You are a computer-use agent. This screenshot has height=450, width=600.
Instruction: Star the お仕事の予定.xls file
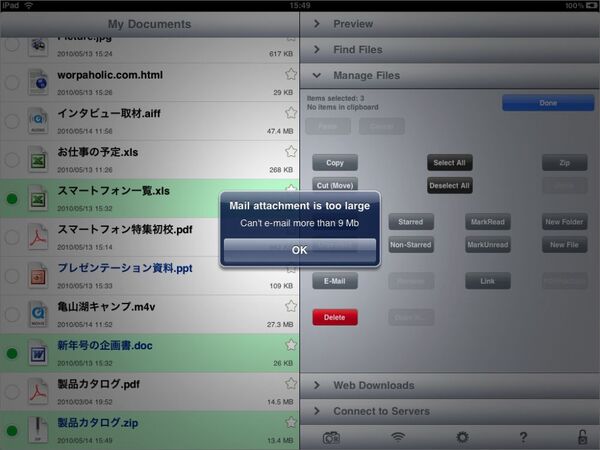point(291,152)
